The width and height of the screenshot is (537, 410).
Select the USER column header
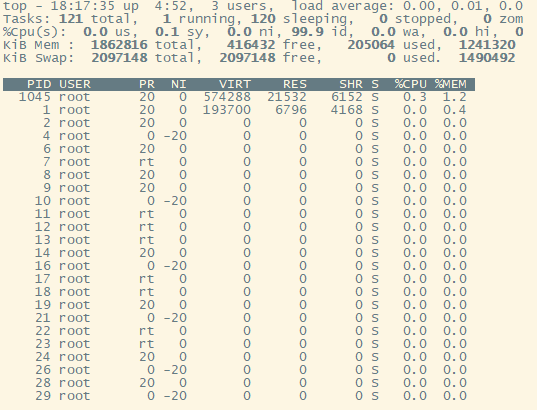(75, 84)
